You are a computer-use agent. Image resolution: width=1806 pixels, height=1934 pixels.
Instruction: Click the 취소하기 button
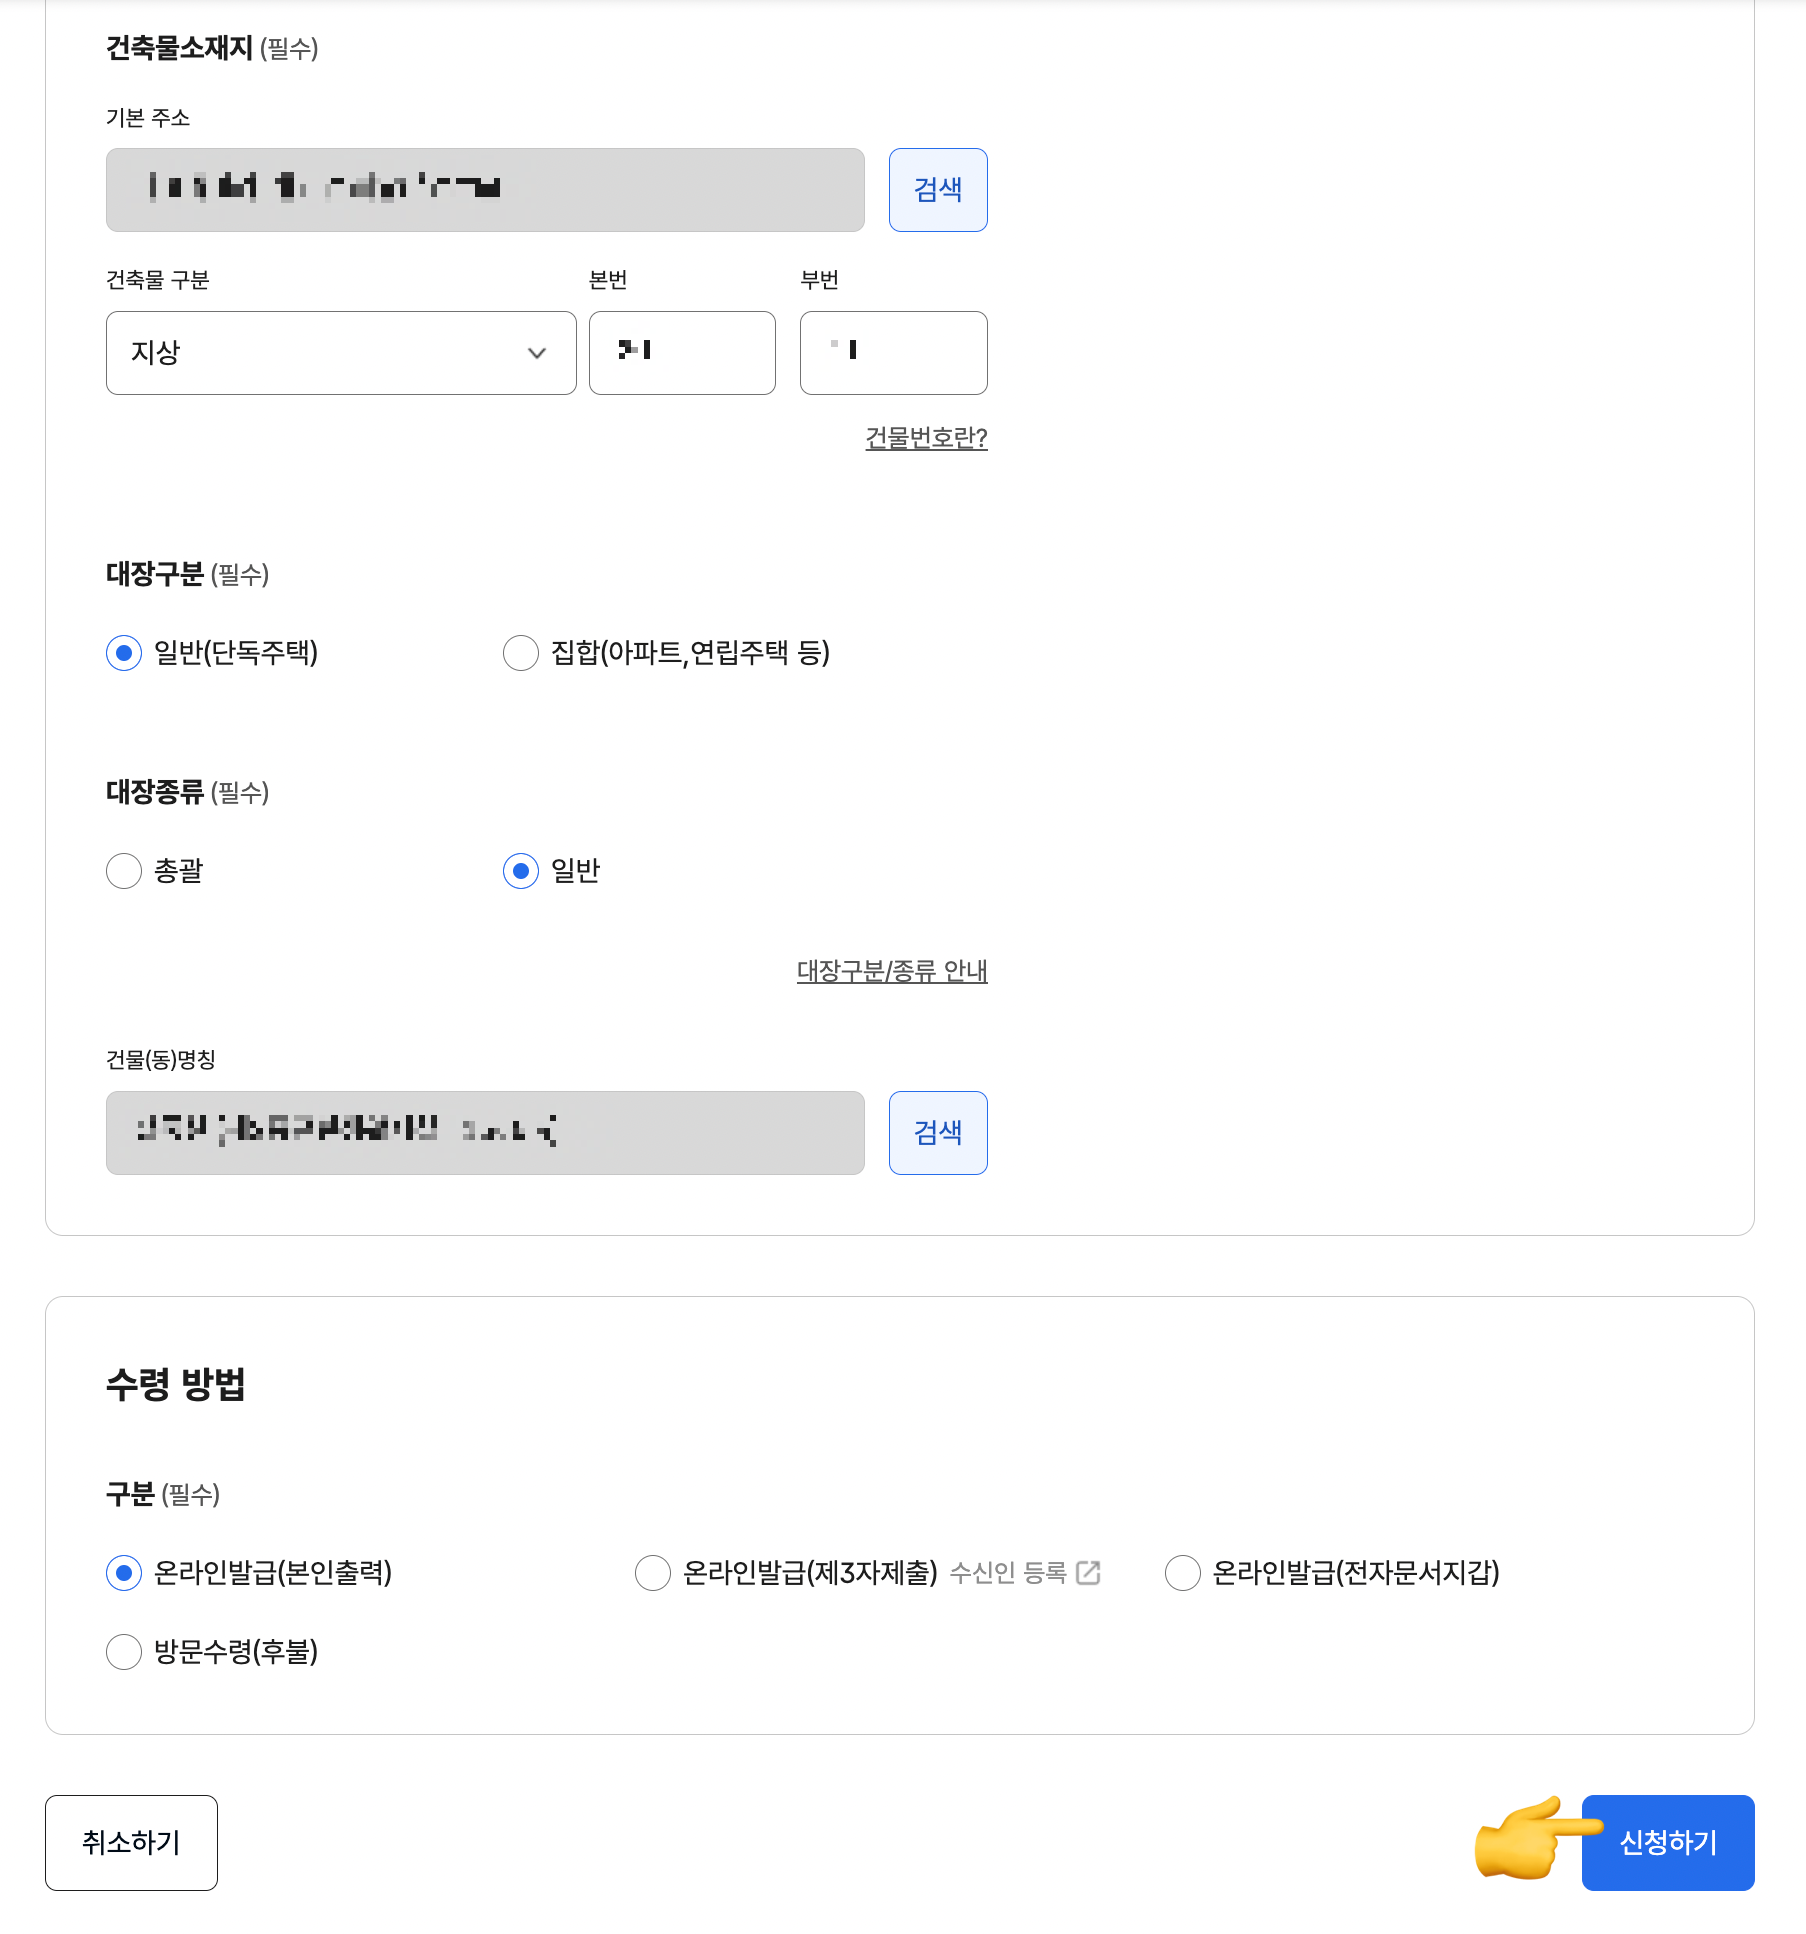(x=131, y=1843)
